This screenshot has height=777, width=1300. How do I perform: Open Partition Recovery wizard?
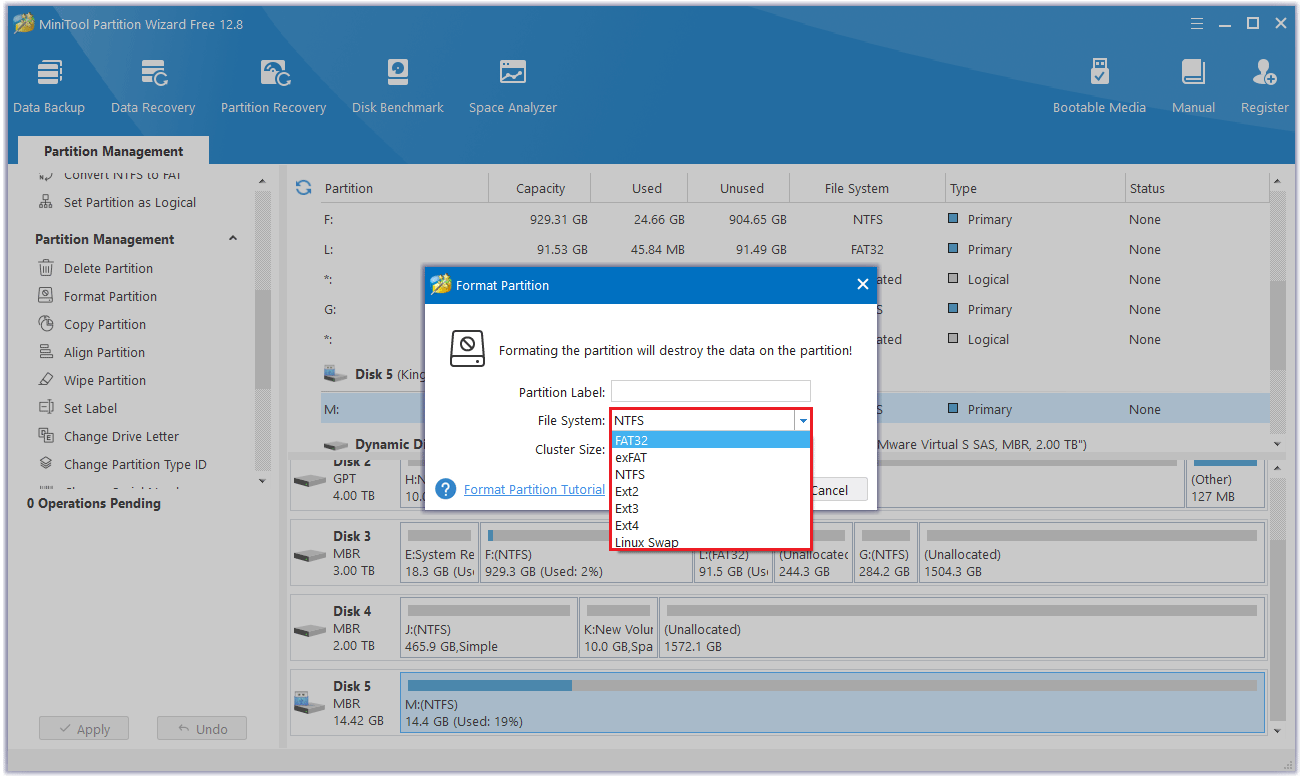click(273, 86)
